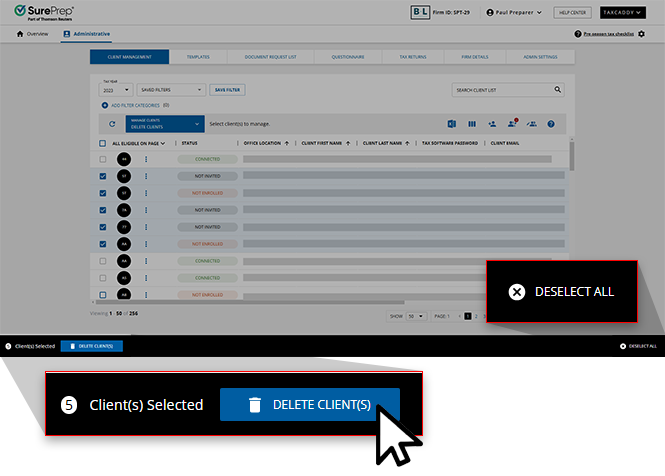Open the Questionnaire tab
This screenshot has width=665, height=476.
click(348, 57)
